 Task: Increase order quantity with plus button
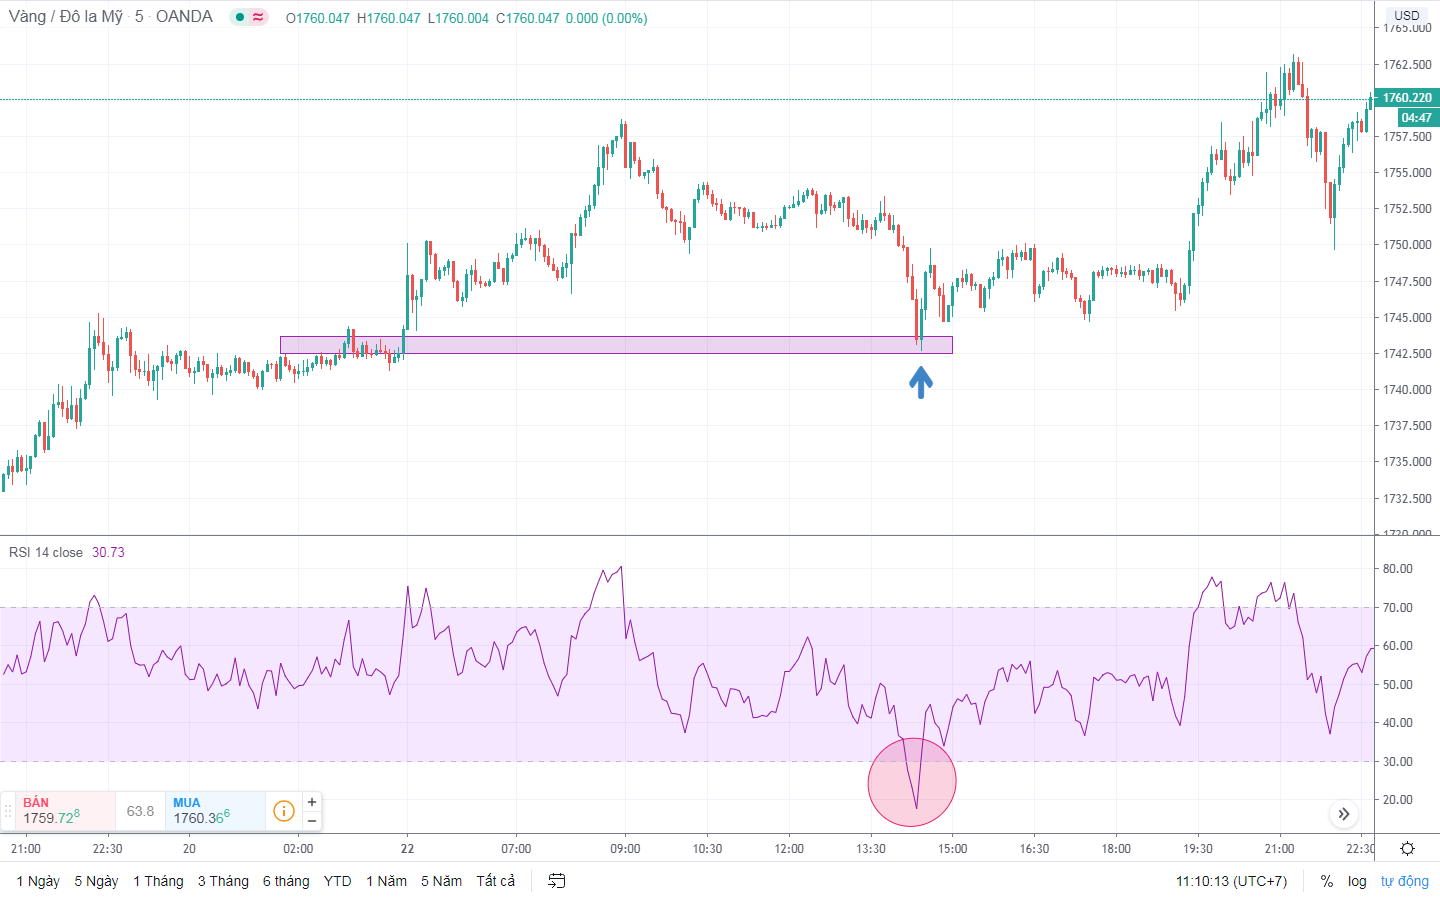click(x=312, y=802)
